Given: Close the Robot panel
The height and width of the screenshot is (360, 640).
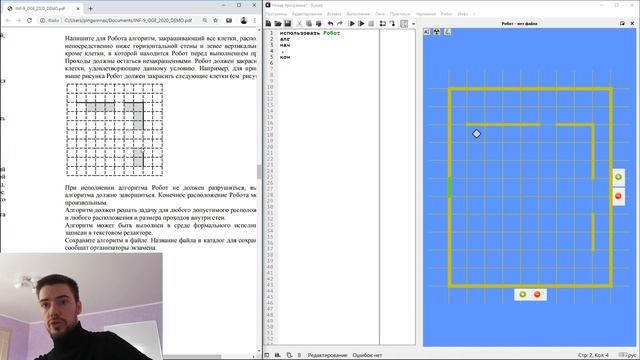Looking at the screenshot, I should tap(632, 24).
